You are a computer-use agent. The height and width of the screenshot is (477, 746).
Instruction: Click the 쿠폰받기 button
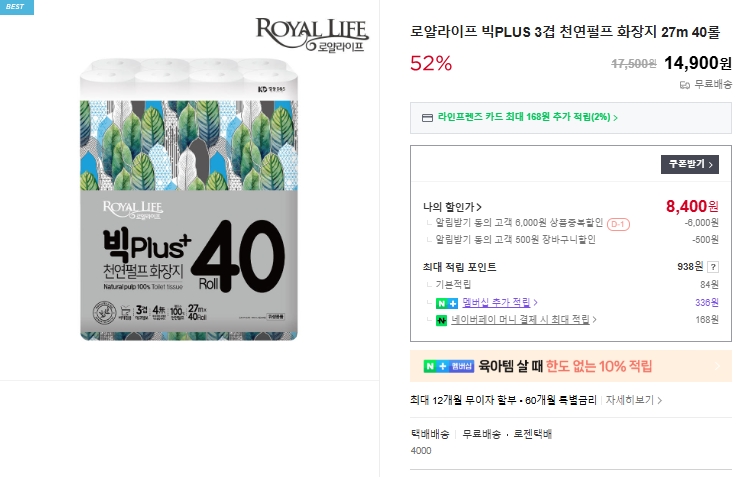[689, 164]
